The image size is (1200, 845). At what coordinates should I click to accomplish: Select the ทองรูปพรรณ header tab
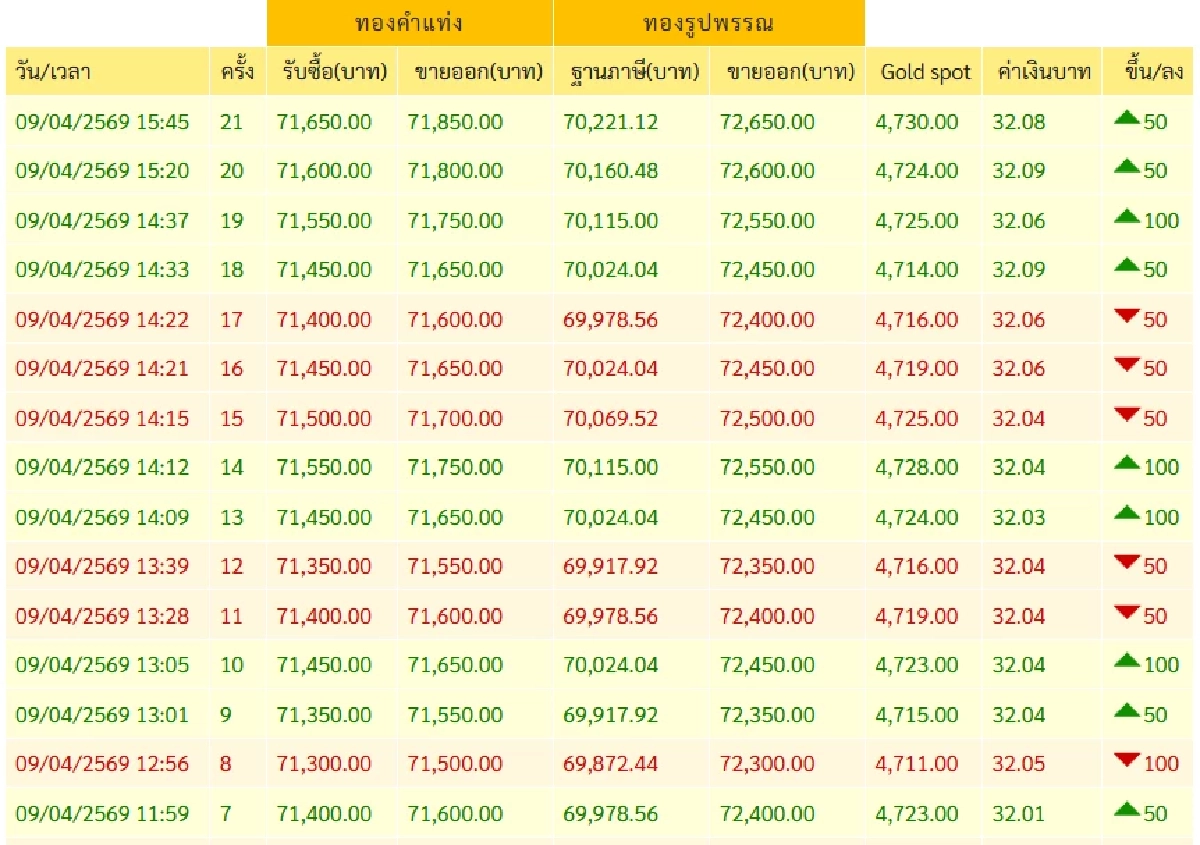click(708, 22)
